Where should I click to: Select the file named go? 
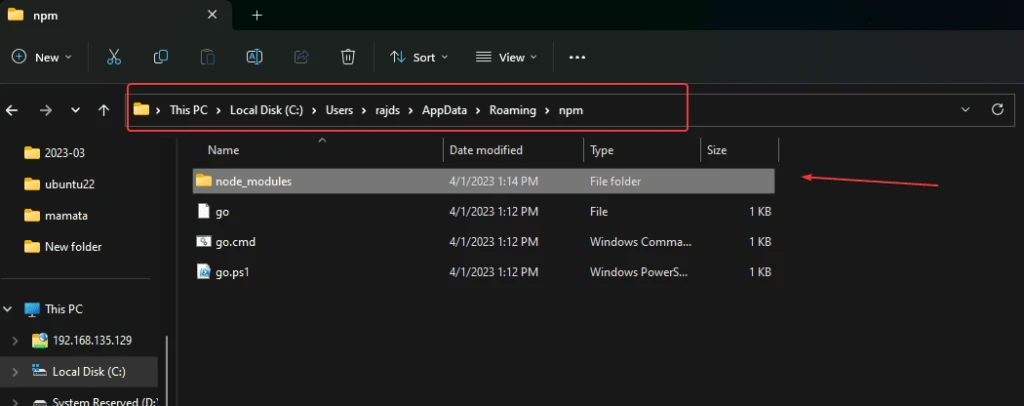tap(484, 211)
